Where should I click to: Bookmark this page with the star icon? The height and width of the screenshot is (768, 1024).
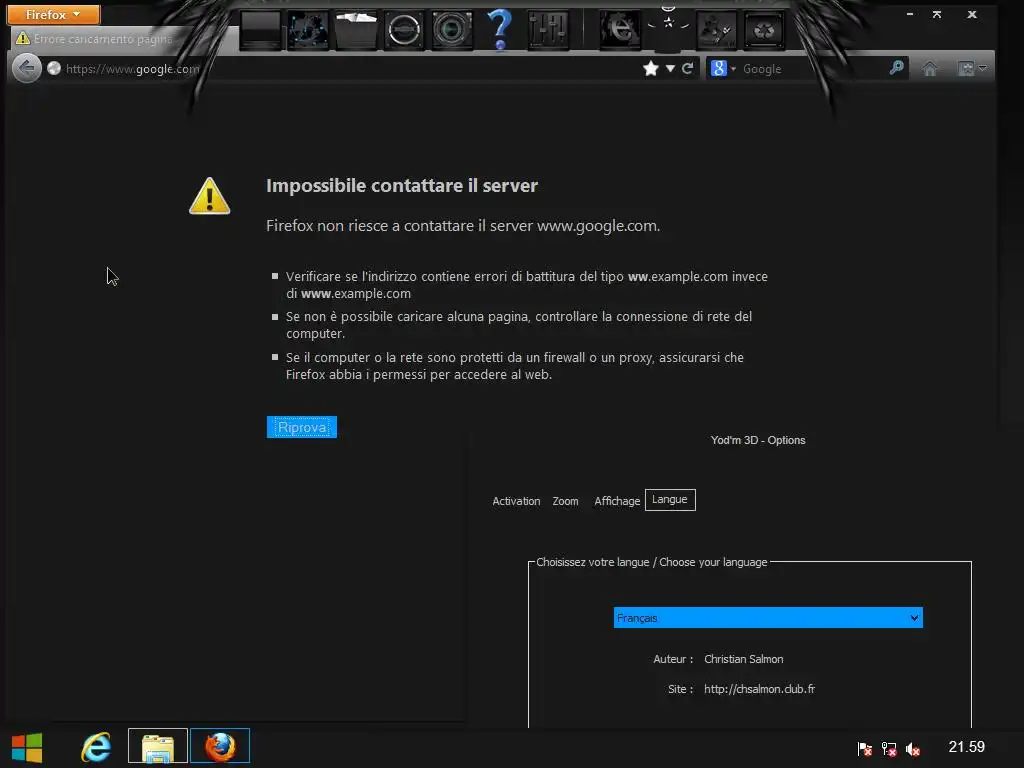650,68
